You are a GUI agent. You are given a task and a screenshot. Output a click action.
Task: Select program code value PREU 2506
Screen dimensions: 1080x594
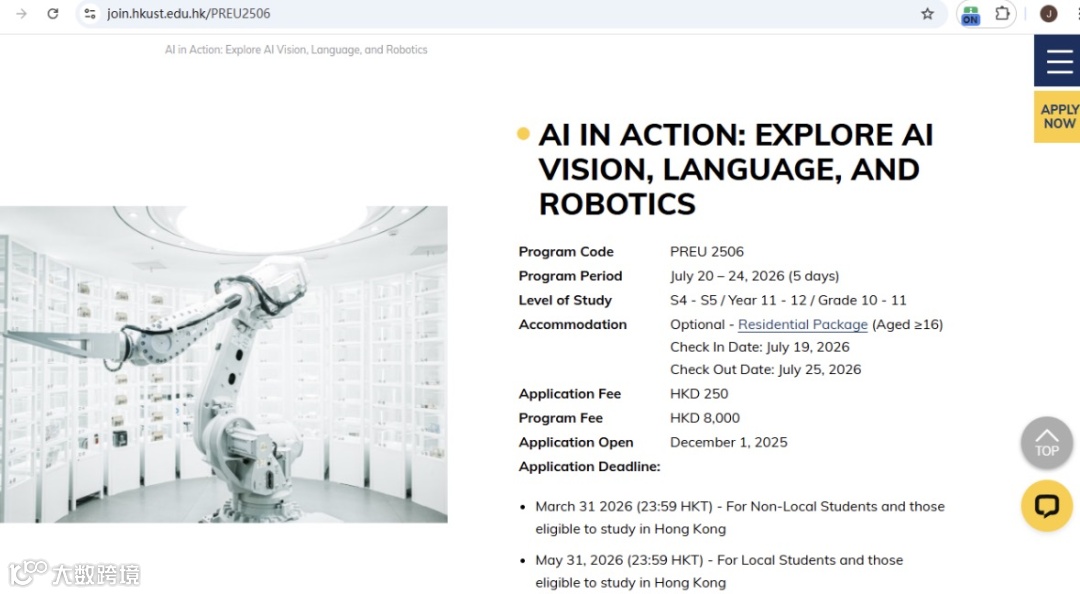pyautogui.click(x=707, y=252)
